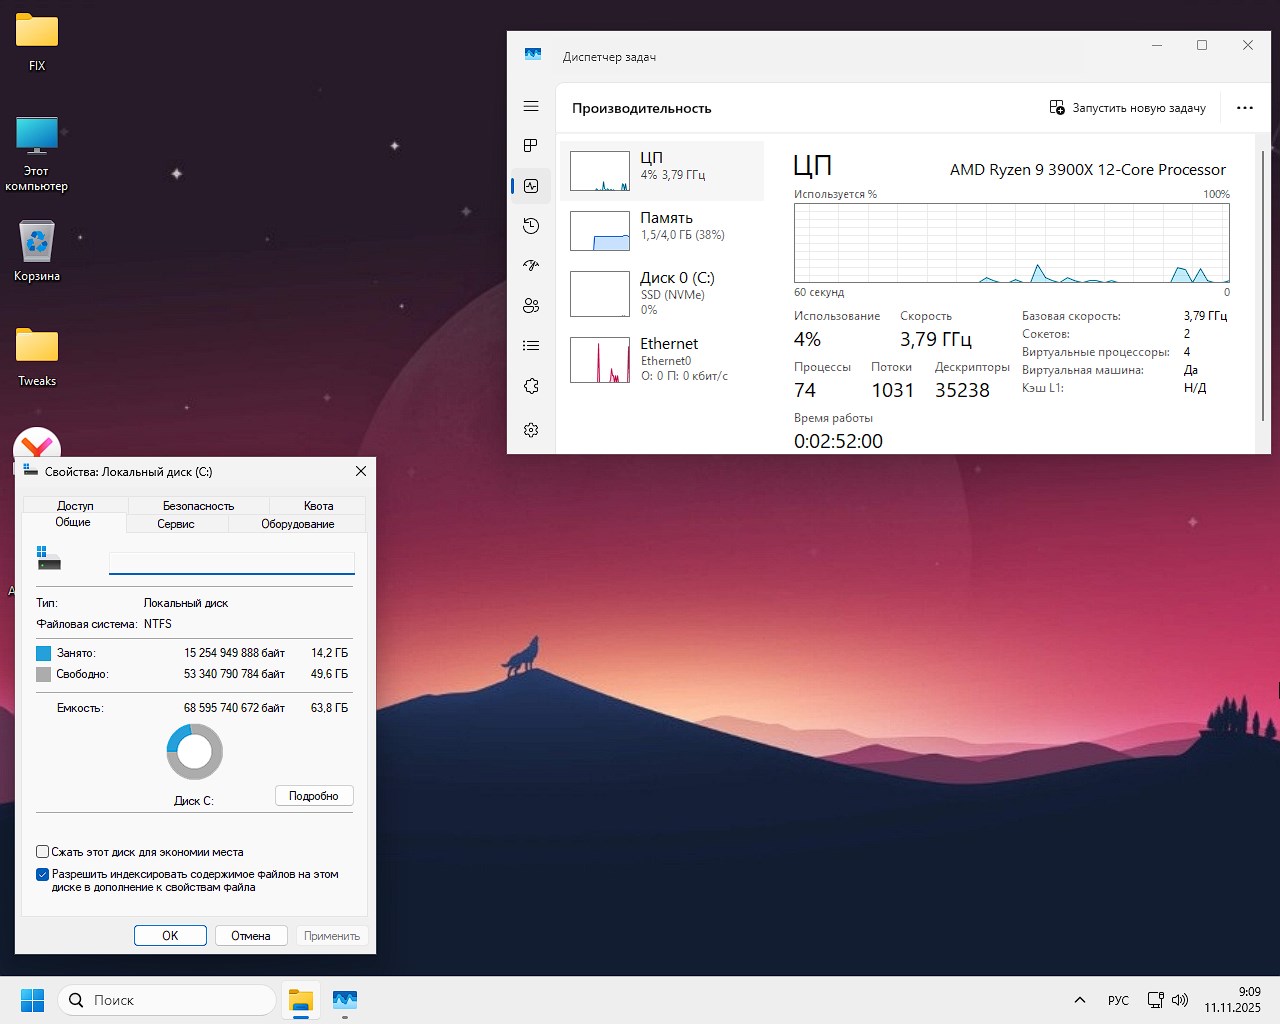Open Startup apps section
This screenshot has width=1280, height=1024.
point(531,265)
